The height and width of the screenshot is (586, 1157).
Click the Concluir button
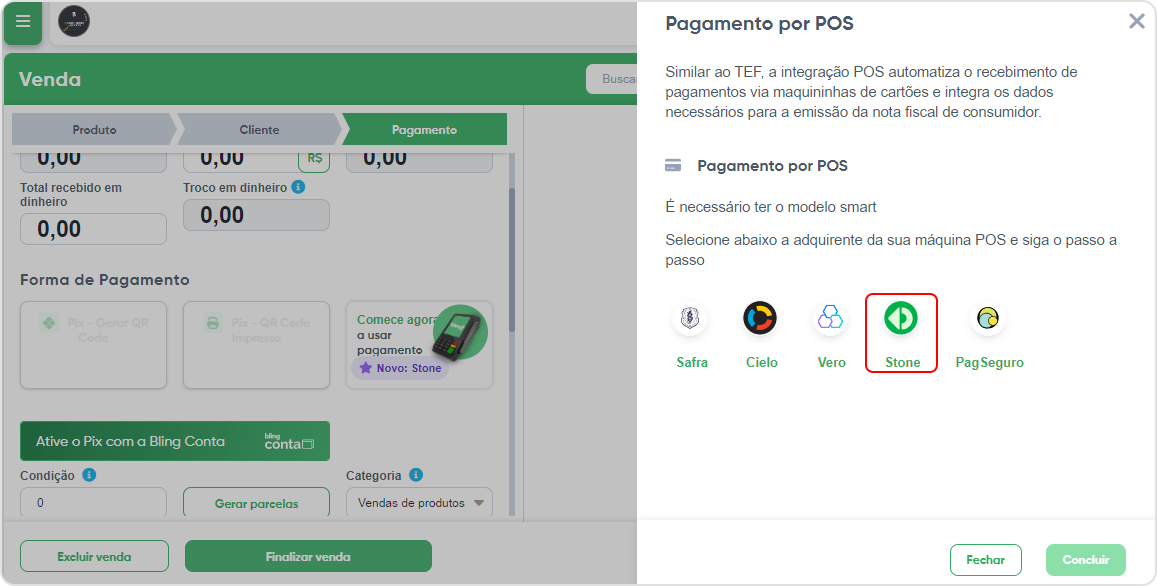point(1085,560)
